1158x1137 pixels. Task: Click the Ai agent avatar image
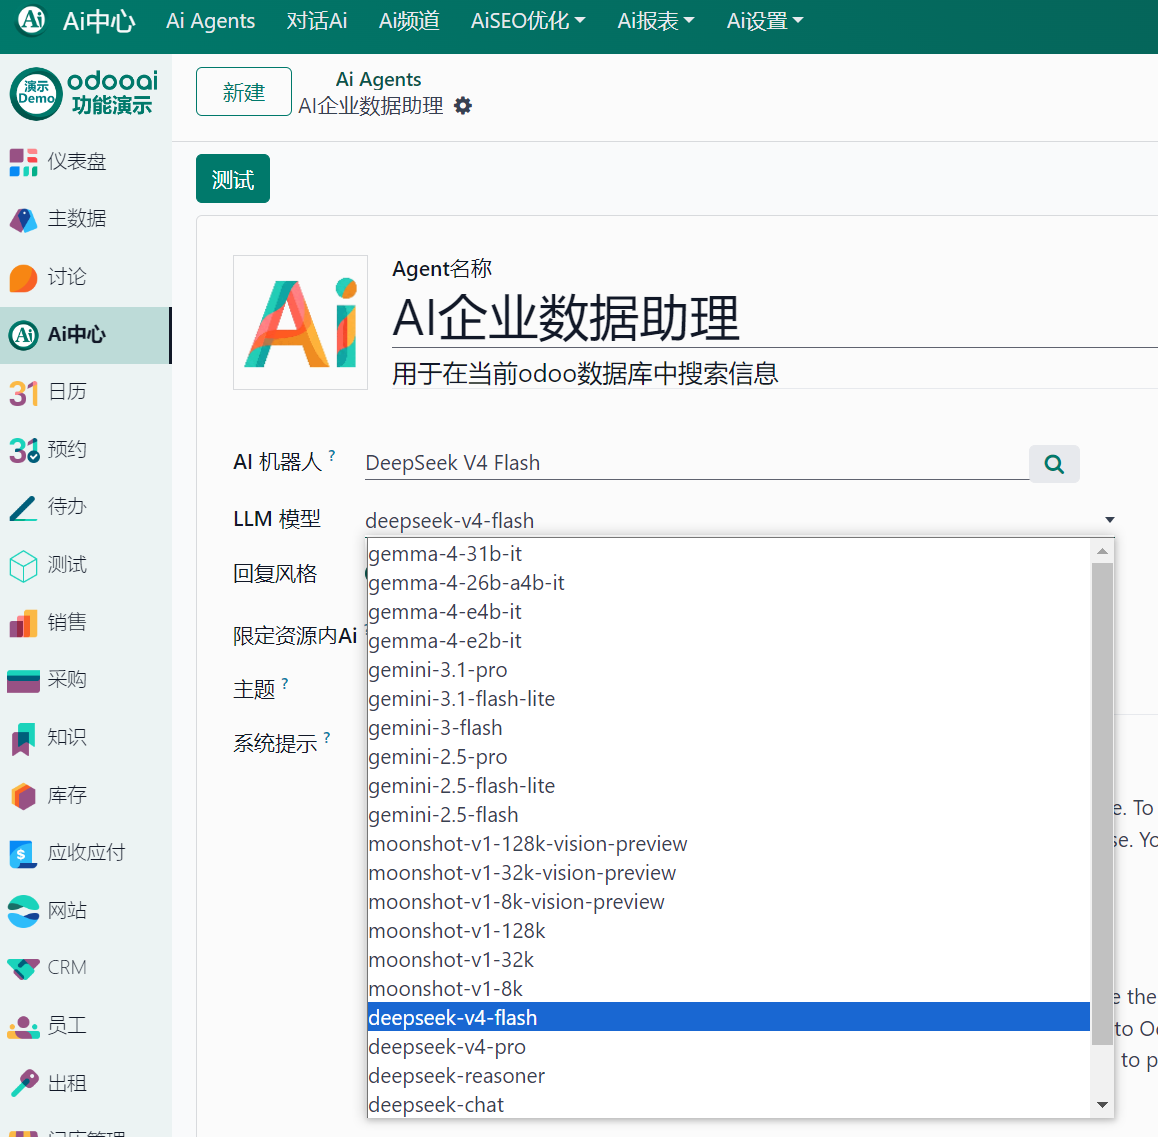click(301, 323)
